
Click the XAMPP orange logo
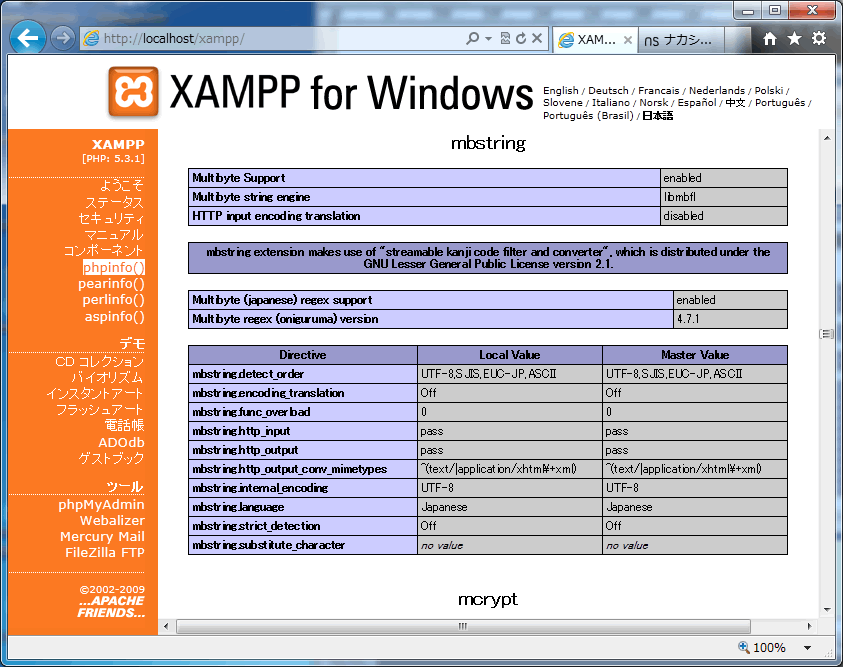pyautogui.click(x=133, y=92)
